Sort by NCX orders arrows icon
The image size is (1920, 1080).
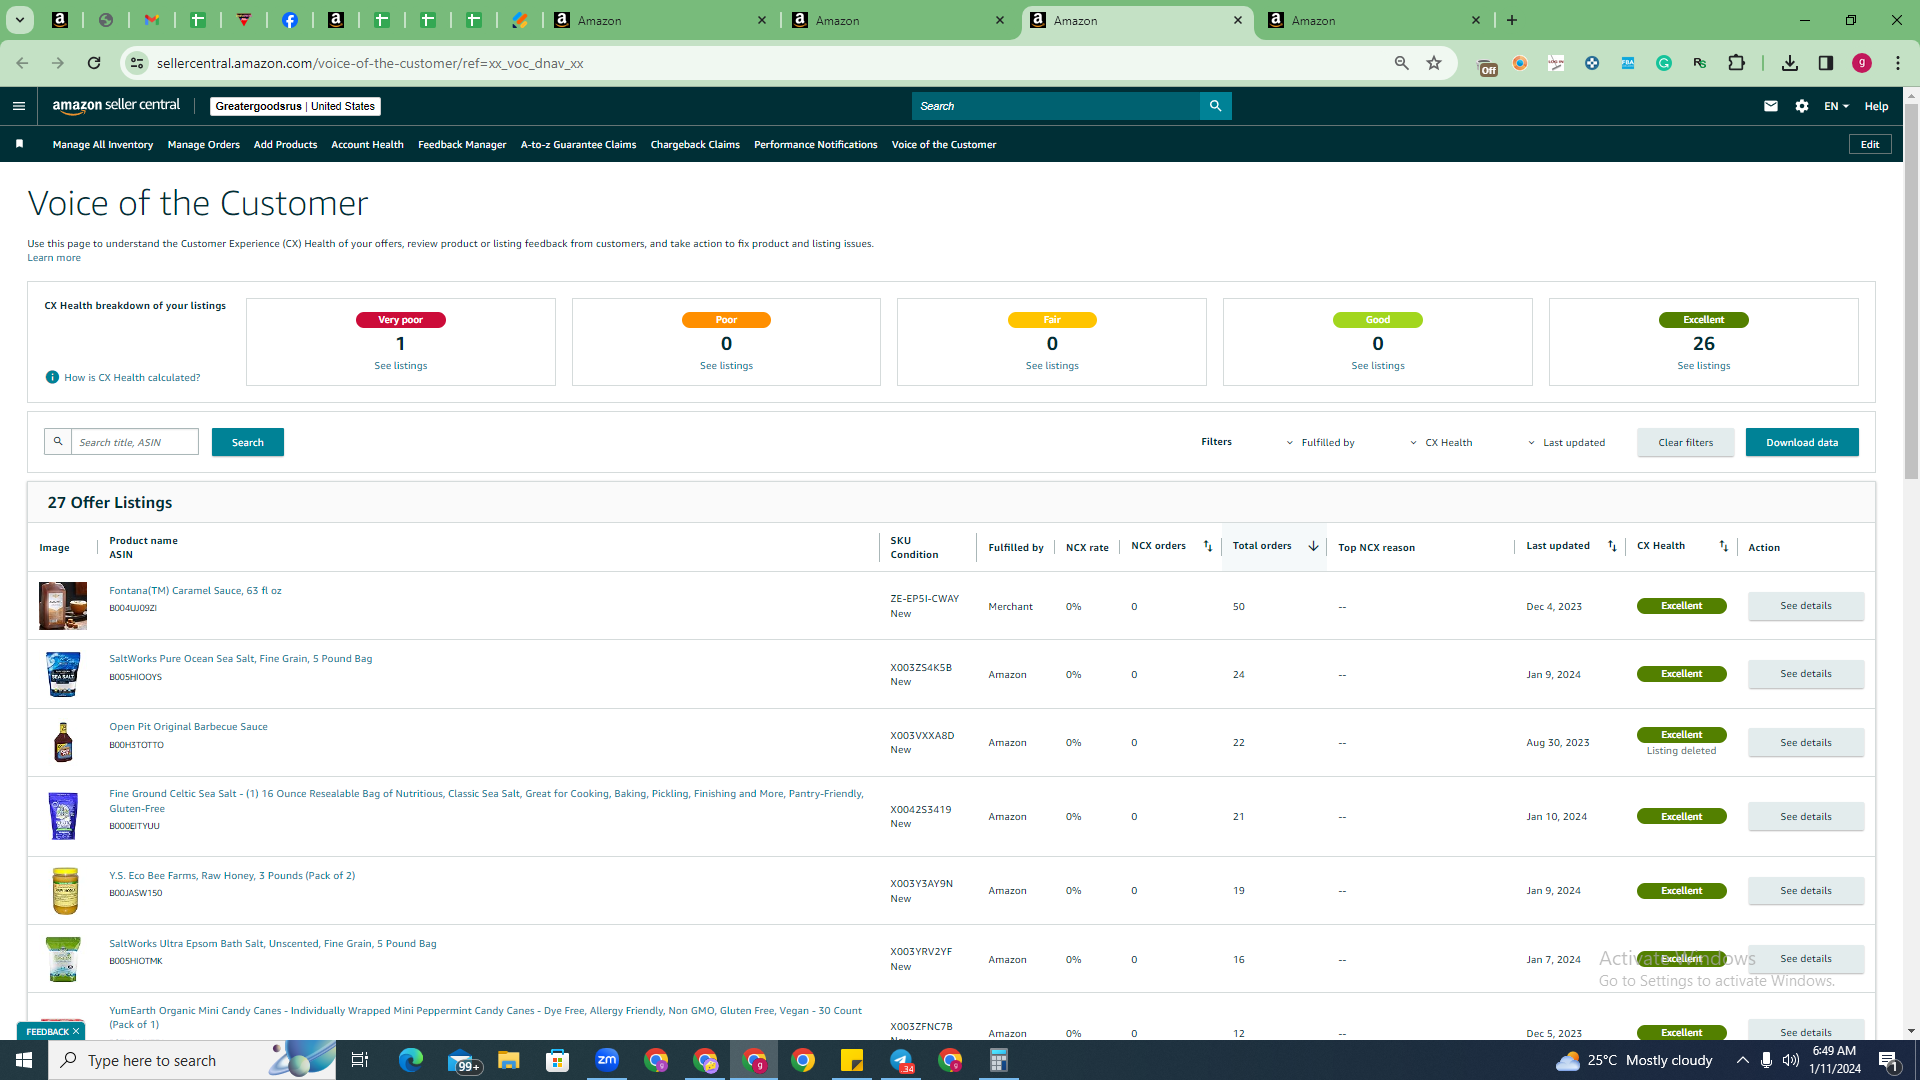coord(1208,546)
